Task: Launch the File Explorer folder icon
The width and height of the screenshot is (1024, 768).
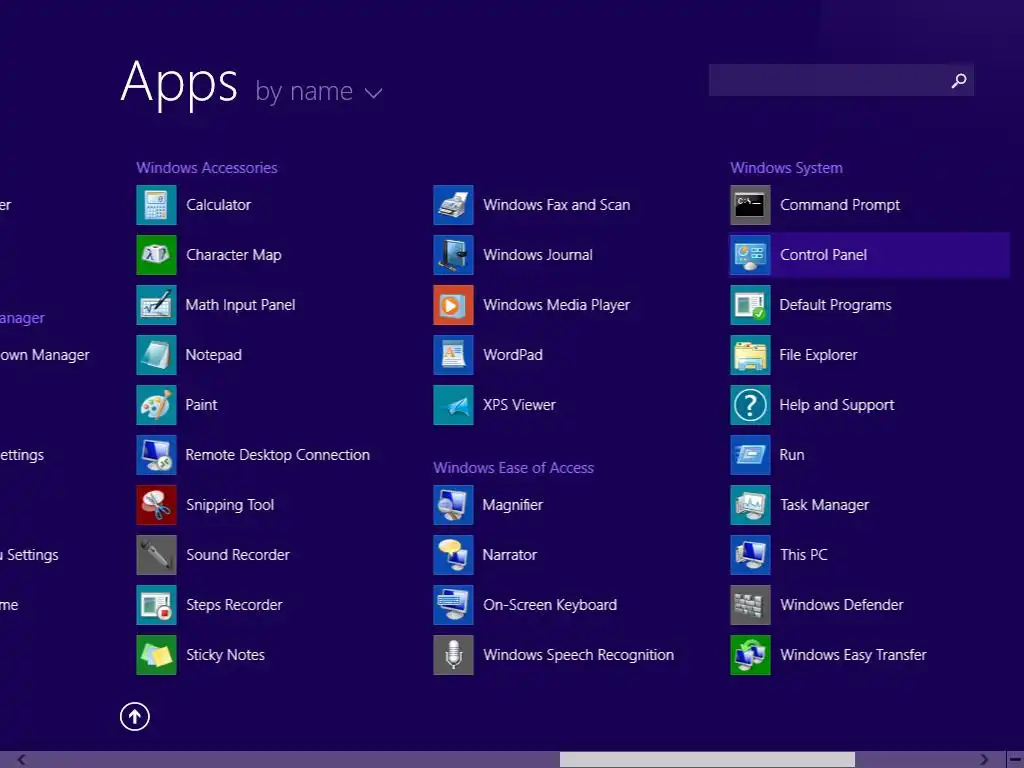Action: click(x=750, y=355)
